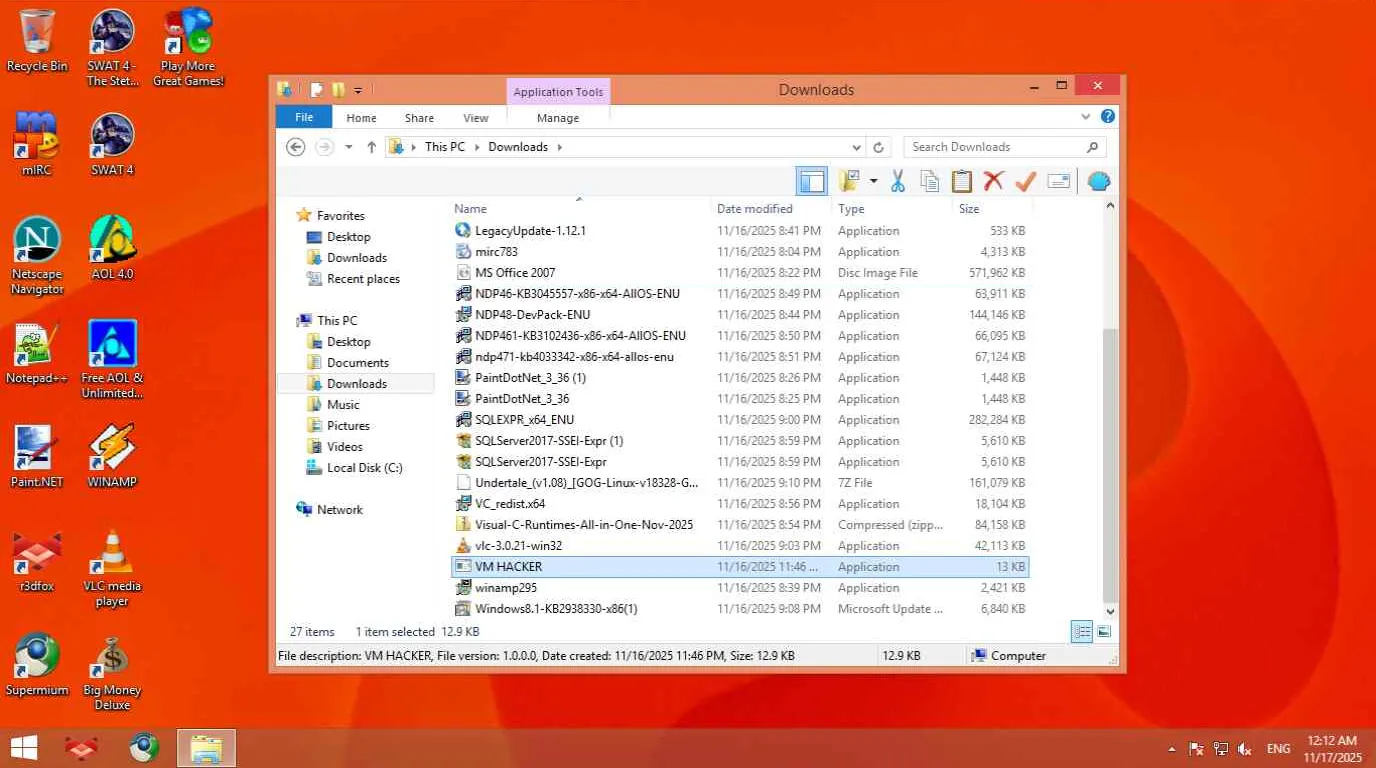Select the AOL 4.0 desktop shortcut
The width and height of the screenshot is (1376, 768).
click(x=112, y=248)
